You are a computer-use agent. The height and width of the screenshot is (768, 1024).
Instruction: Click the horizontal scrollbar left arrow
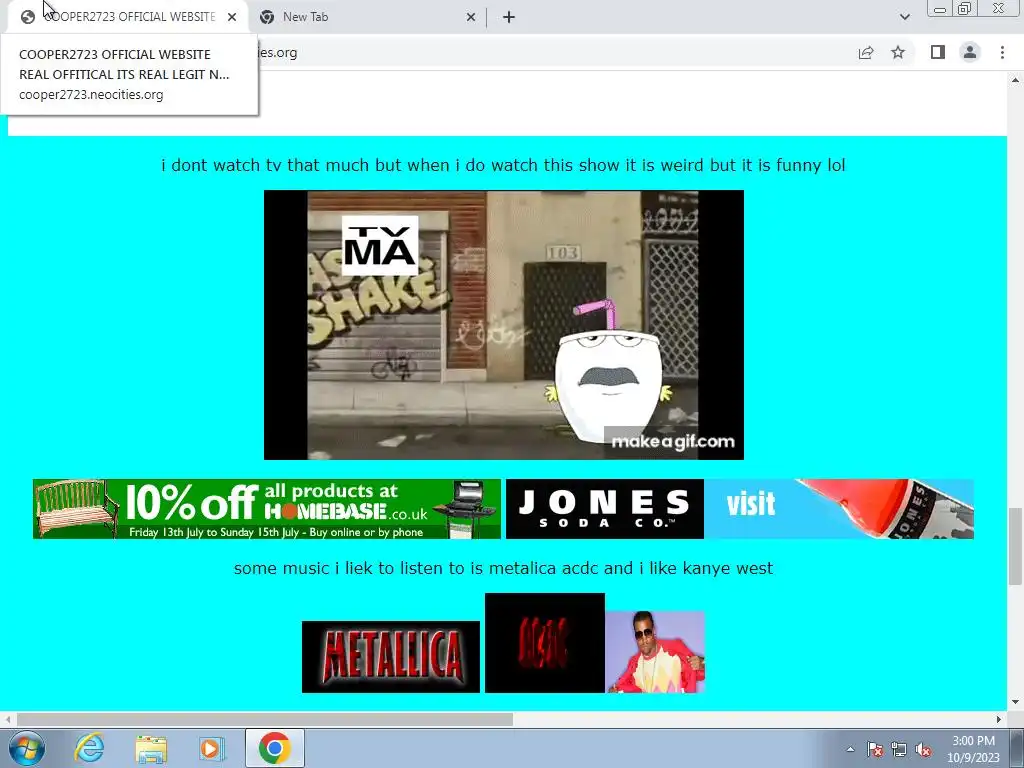pyautogui.click(x=7, y=719)
